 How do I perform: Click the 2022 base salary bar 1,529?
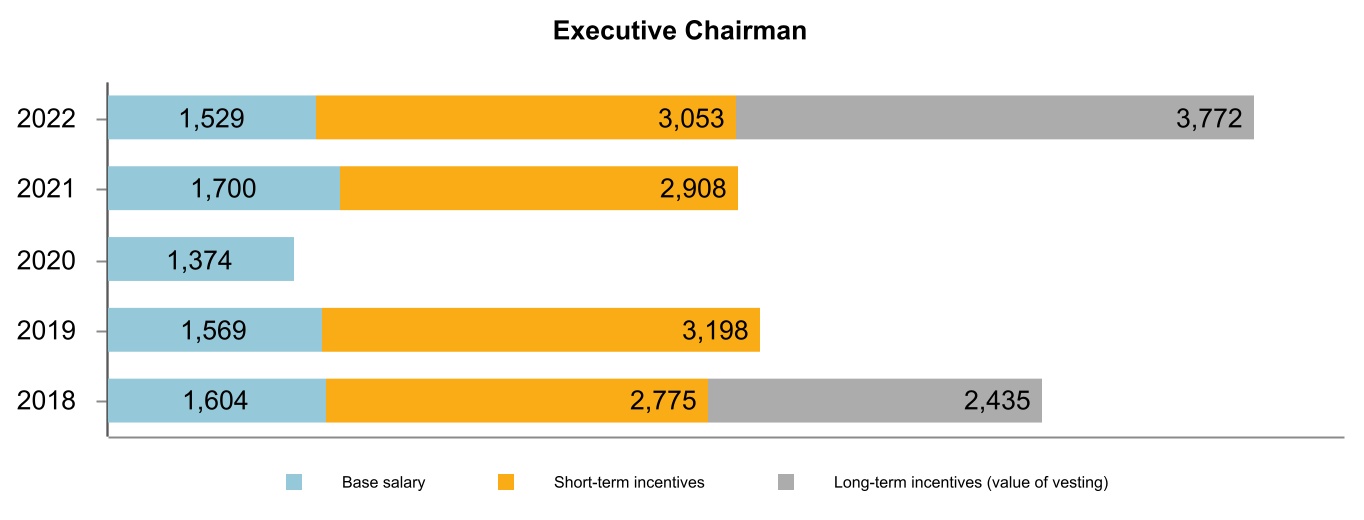click(x=212, y=118)
